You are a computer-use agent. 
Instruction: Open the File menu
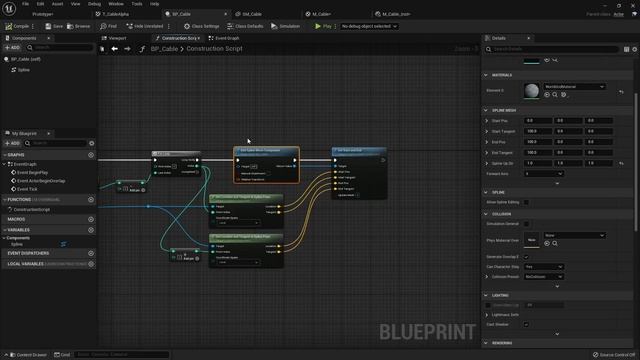click(x=25, y=4)
